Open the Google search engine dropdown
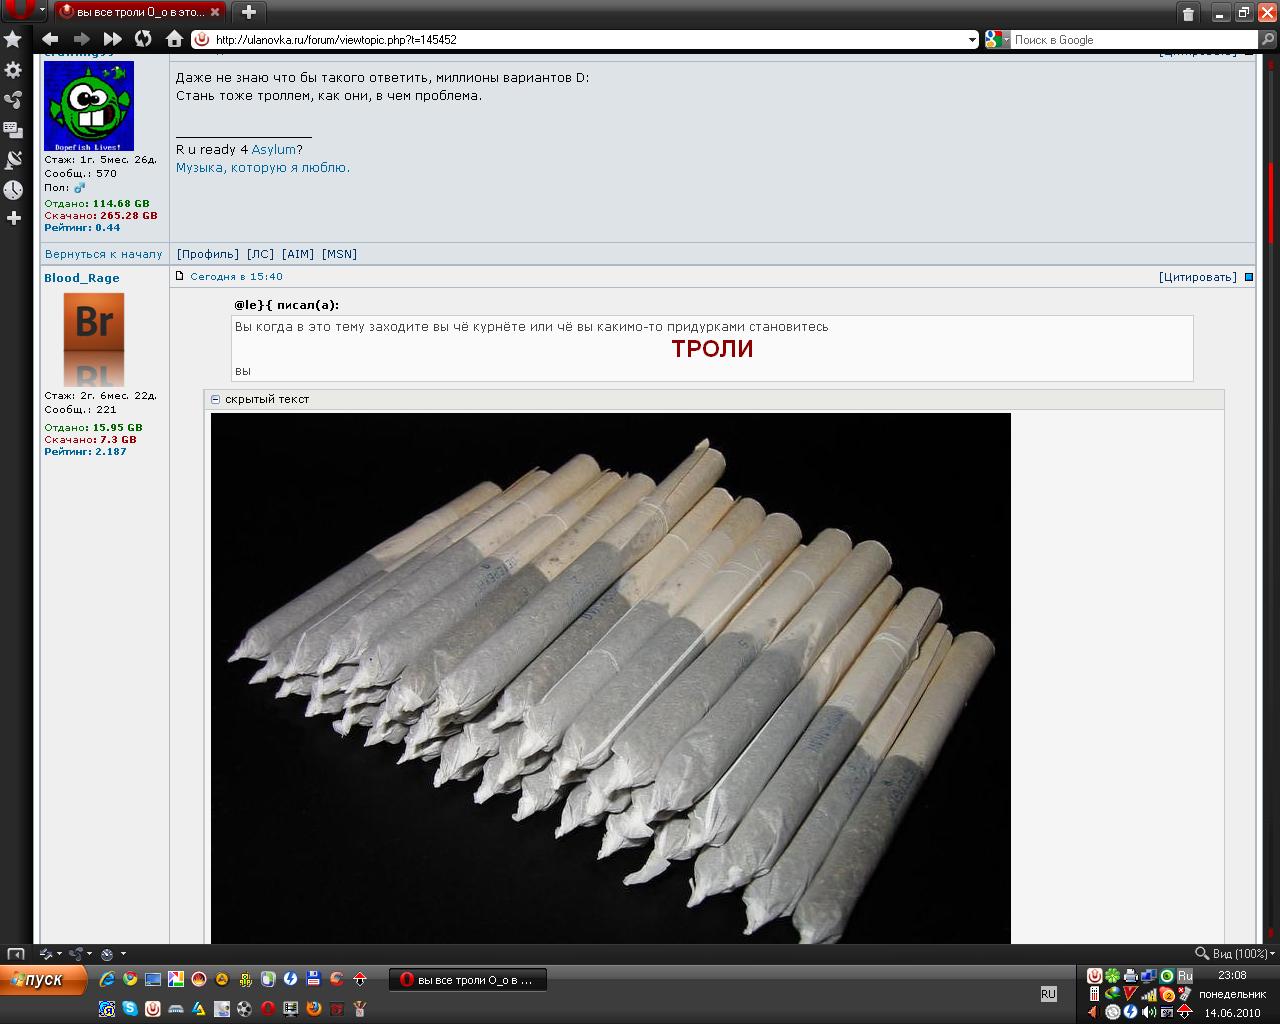The height and width of the screenshot is (1024, 1280). pos(997,40)
